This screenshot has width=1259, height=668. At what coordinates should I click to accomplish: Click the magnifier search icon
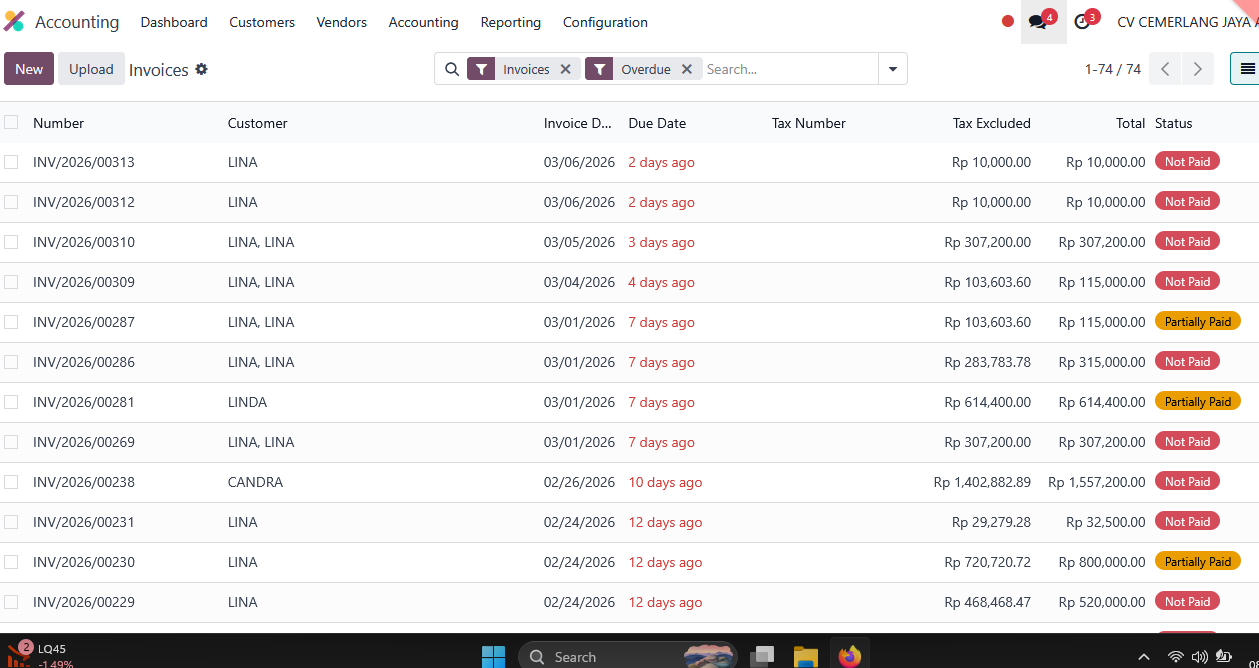coord(452,69)
